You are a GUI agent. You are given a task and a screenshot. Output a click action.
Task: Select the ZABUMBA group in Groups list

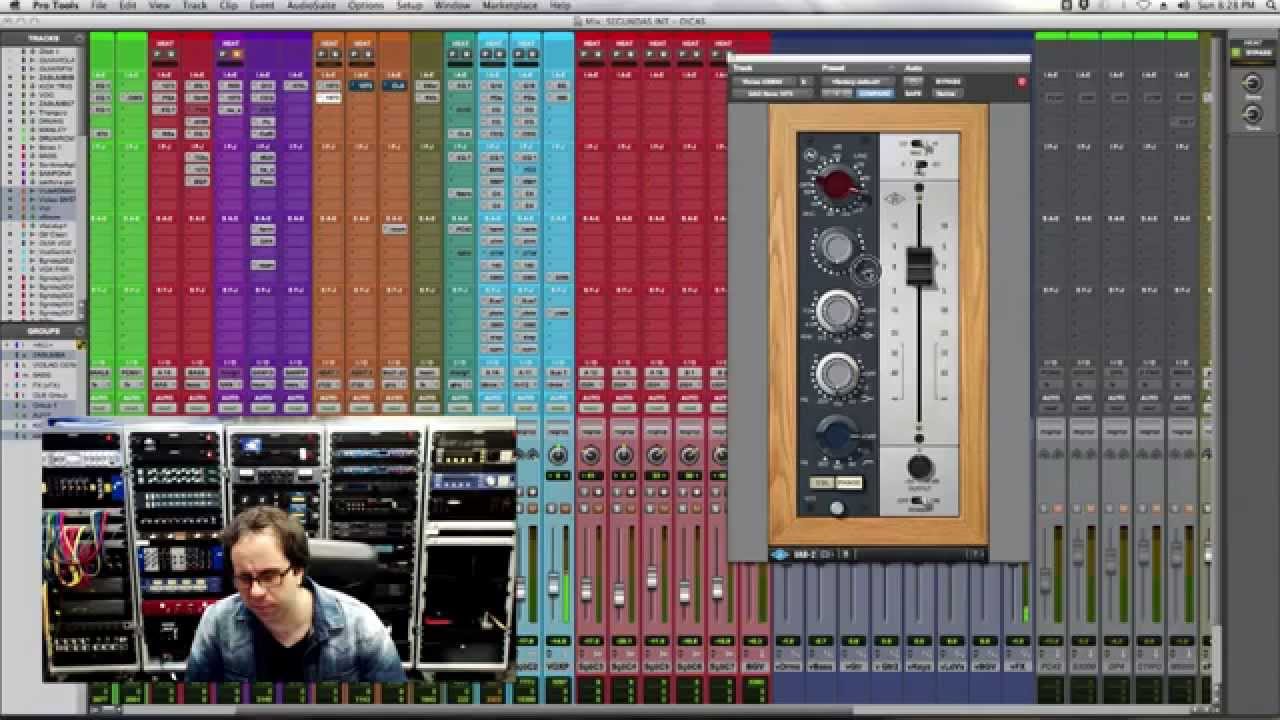[x=50, y=354]
